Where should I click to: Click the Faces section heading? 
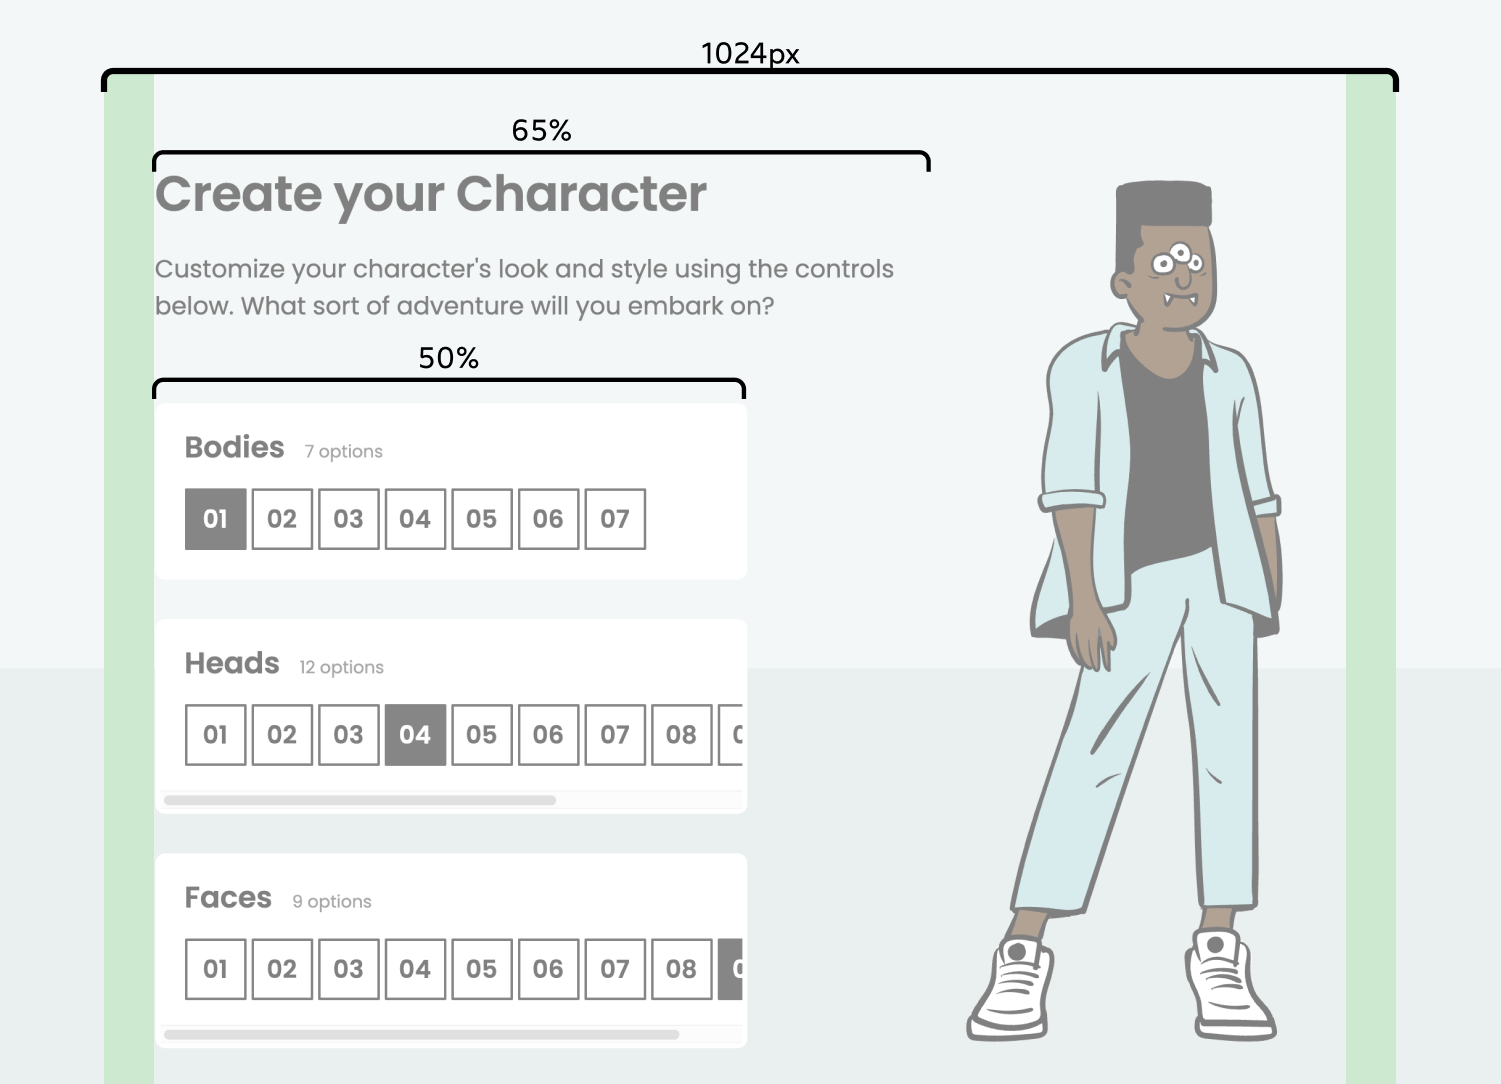click(x=228, y=897)
